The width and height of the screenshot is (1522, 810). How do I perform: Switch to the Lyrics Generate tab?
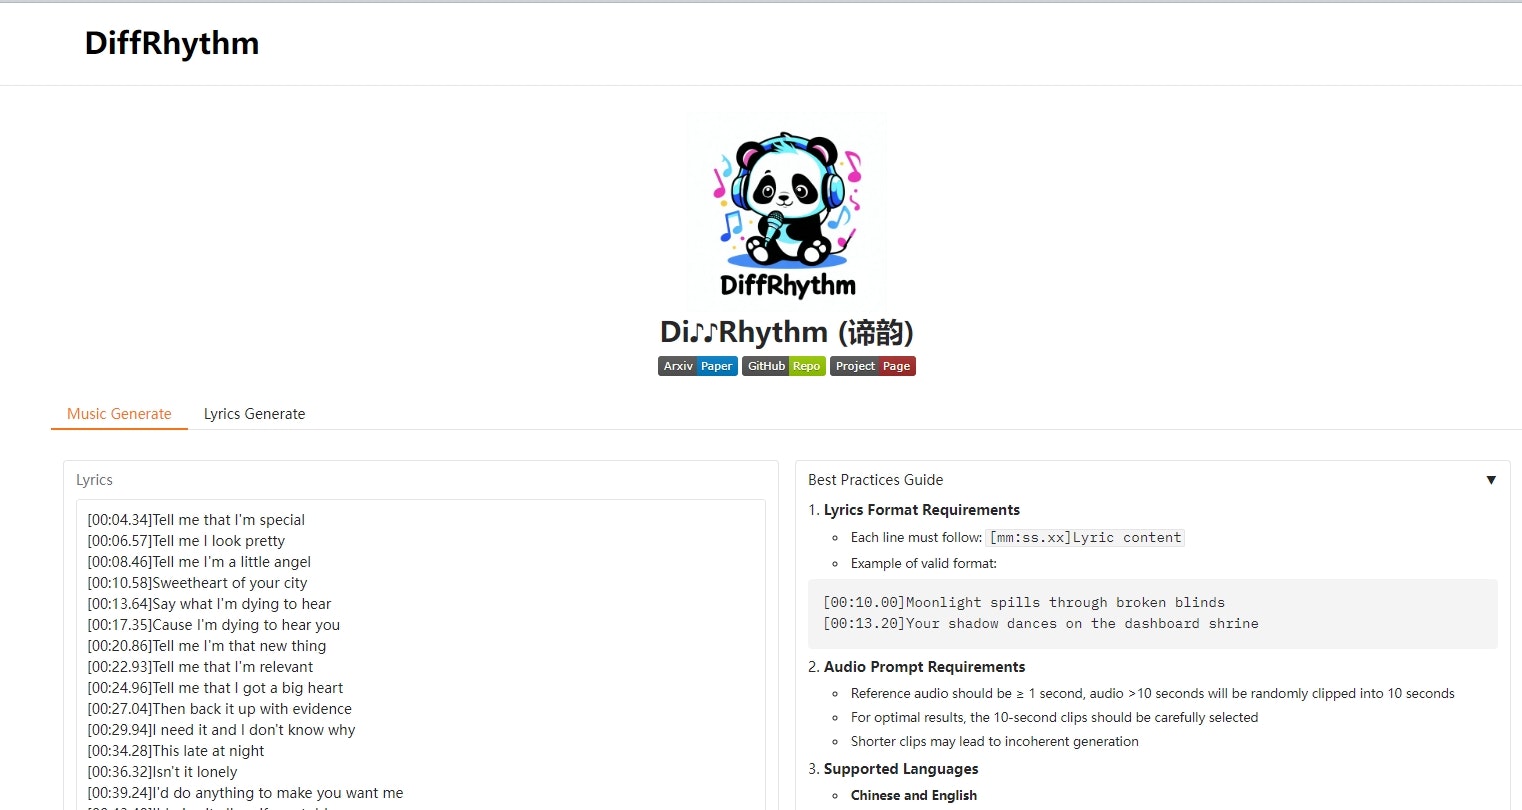coord(254,413)
